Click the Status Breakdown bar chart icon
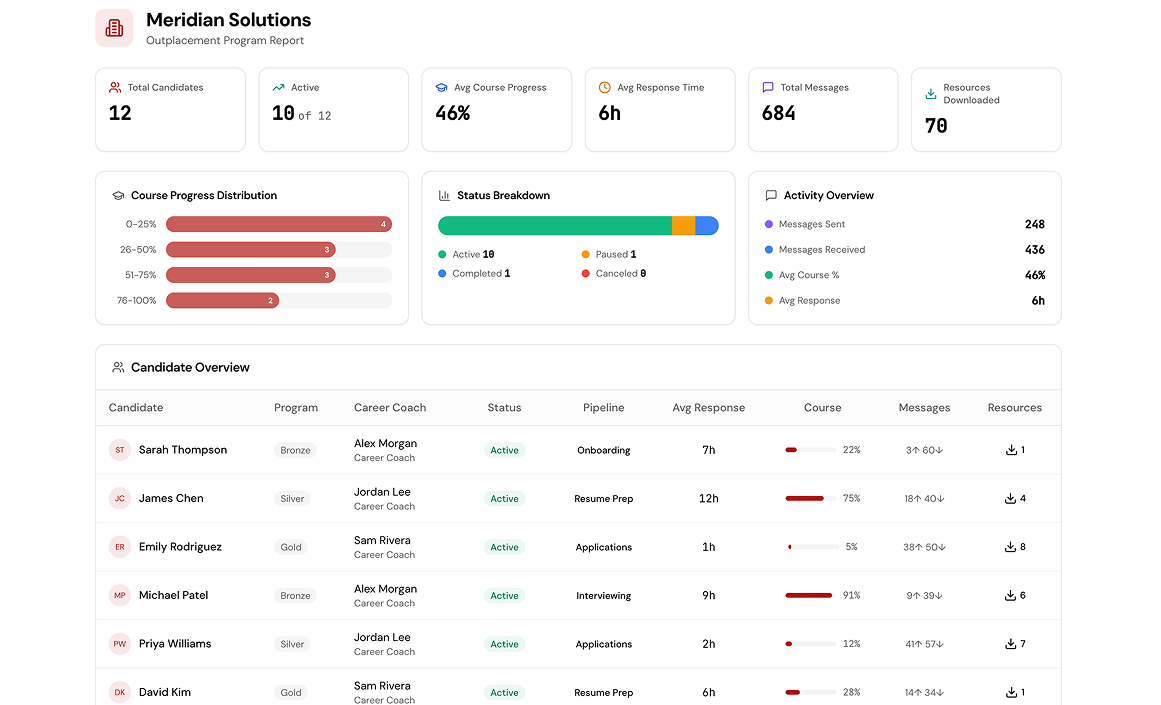The image size is (1161, 705). click(x=444, y=196)
